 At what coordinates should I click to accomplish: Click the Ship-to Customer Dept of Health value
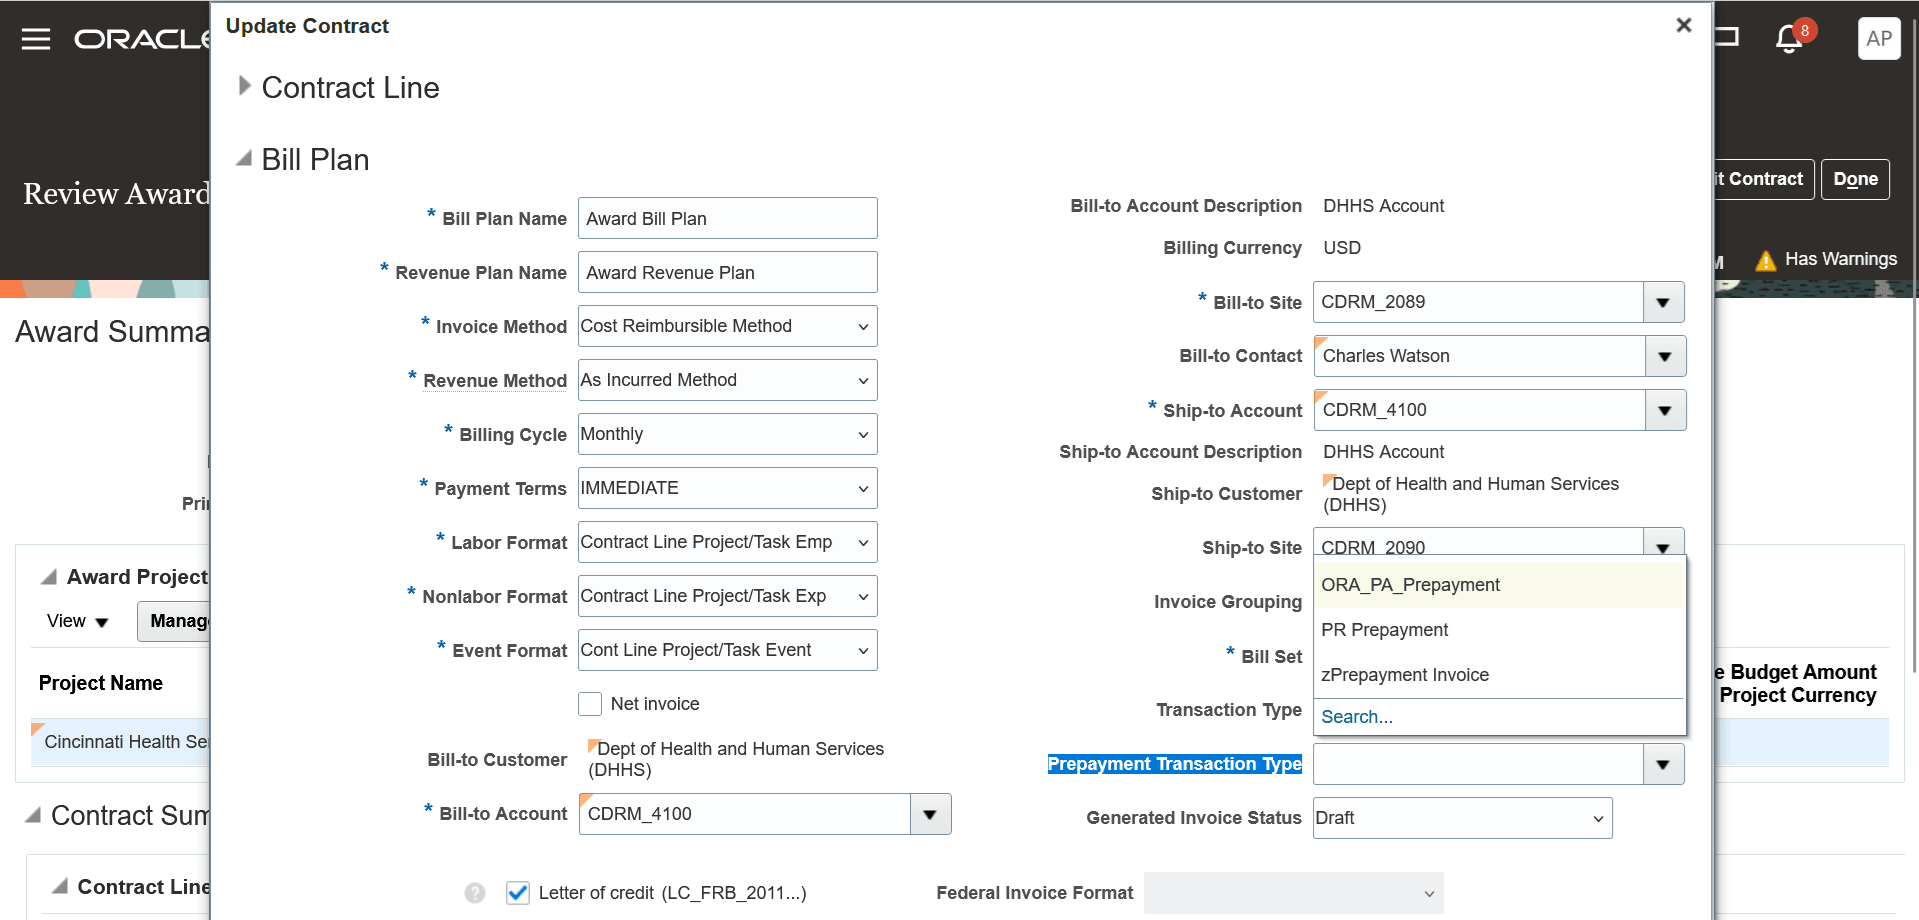[1471, 494]
